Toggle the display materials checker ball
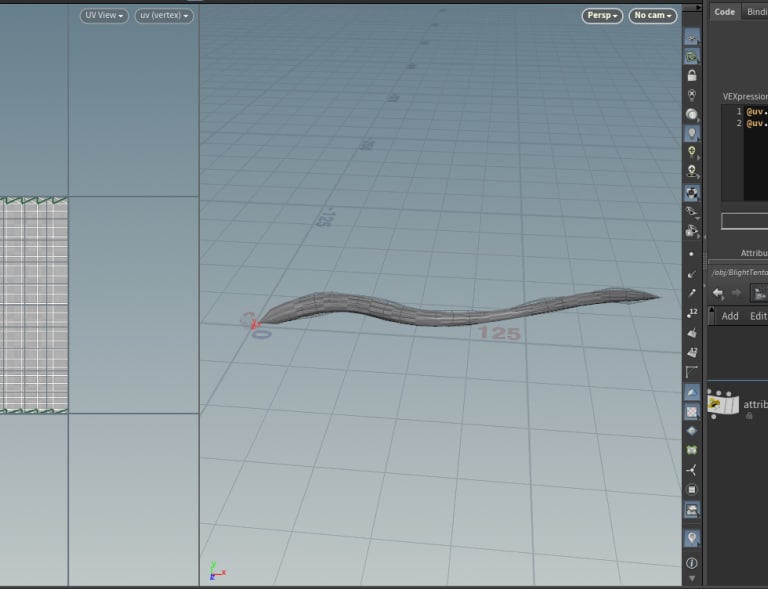Viewport: 768px width, 589px height. point(692,193)
